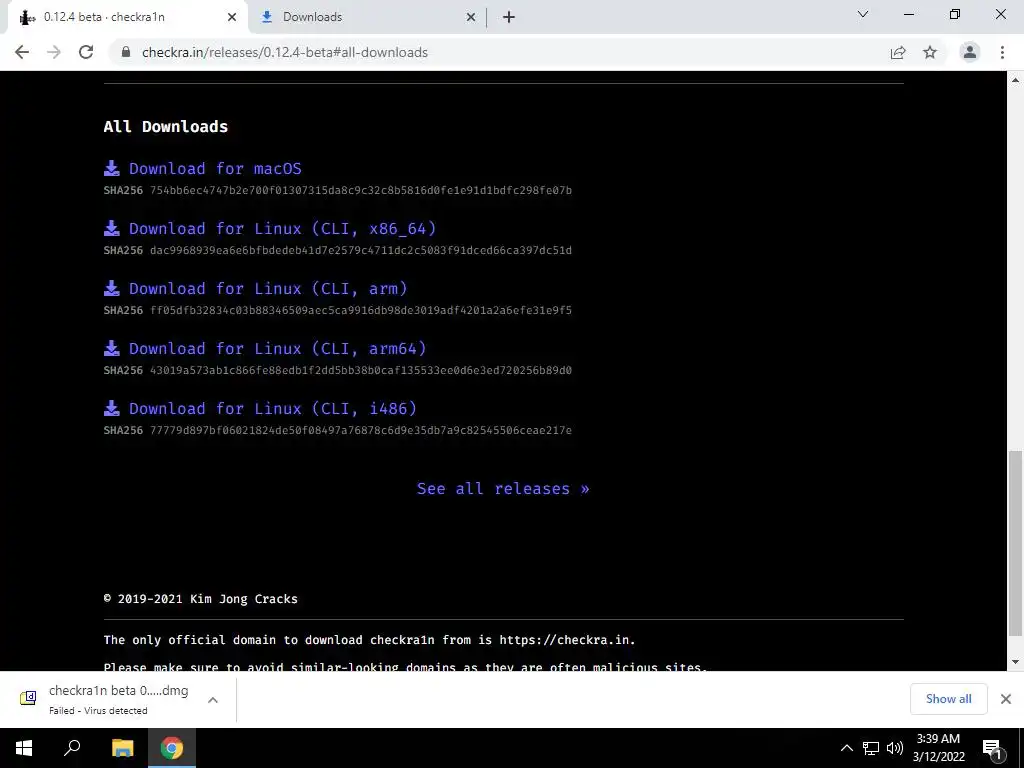This screenshot has height=768, width=1024.
Task: Click download icon for Linux x86_64
Action: (x=112, y=229)
